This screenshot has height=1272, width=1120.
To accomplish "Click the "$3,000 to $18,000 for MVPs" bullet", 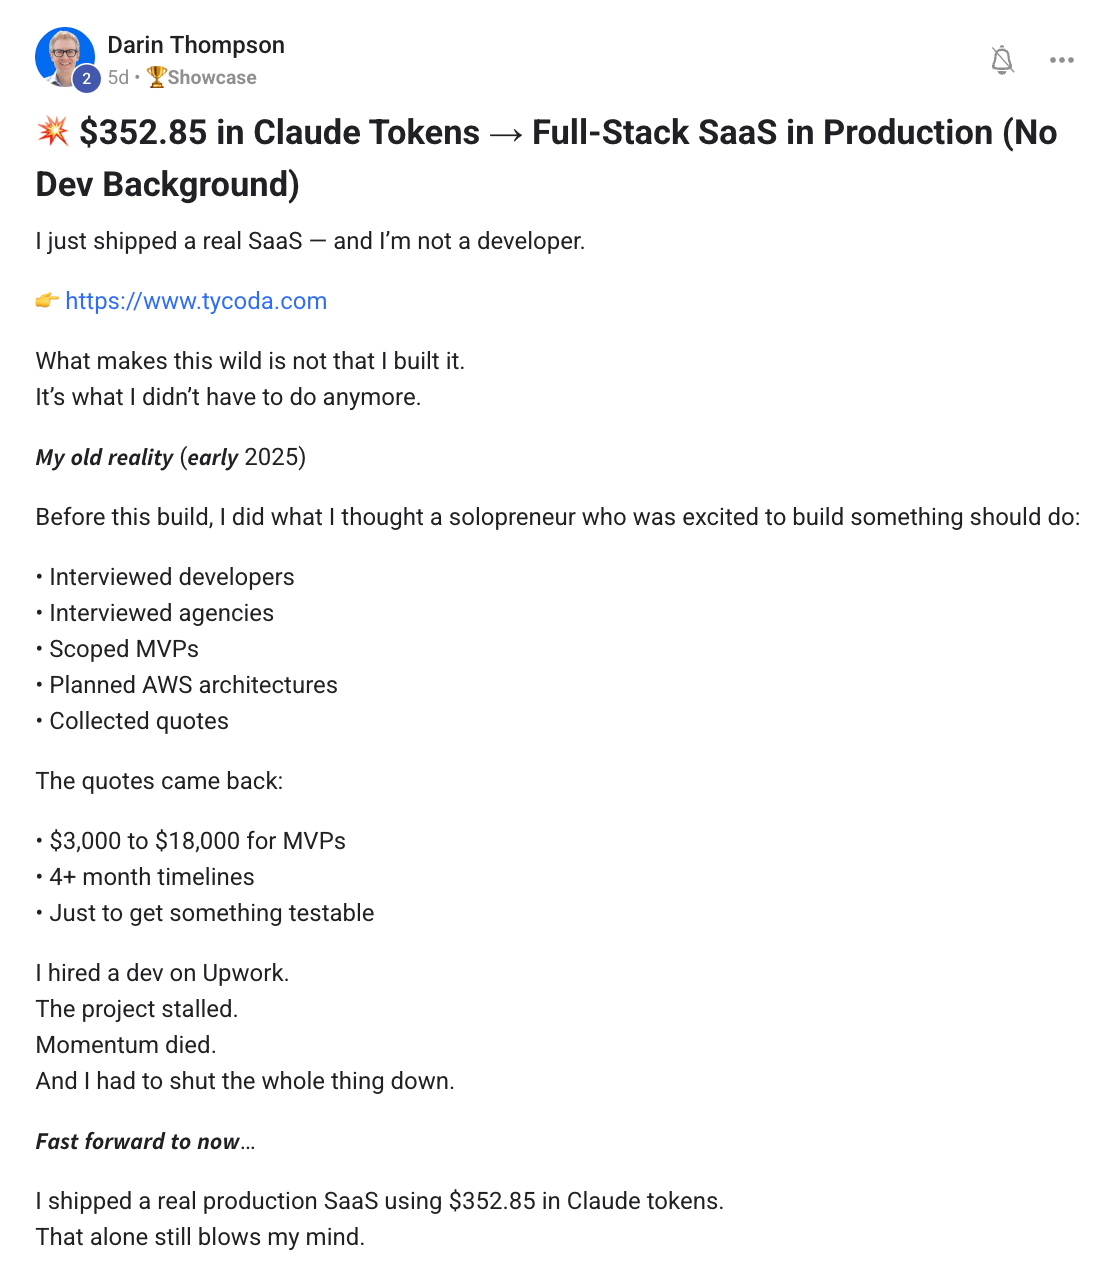I will click(197, 841).
